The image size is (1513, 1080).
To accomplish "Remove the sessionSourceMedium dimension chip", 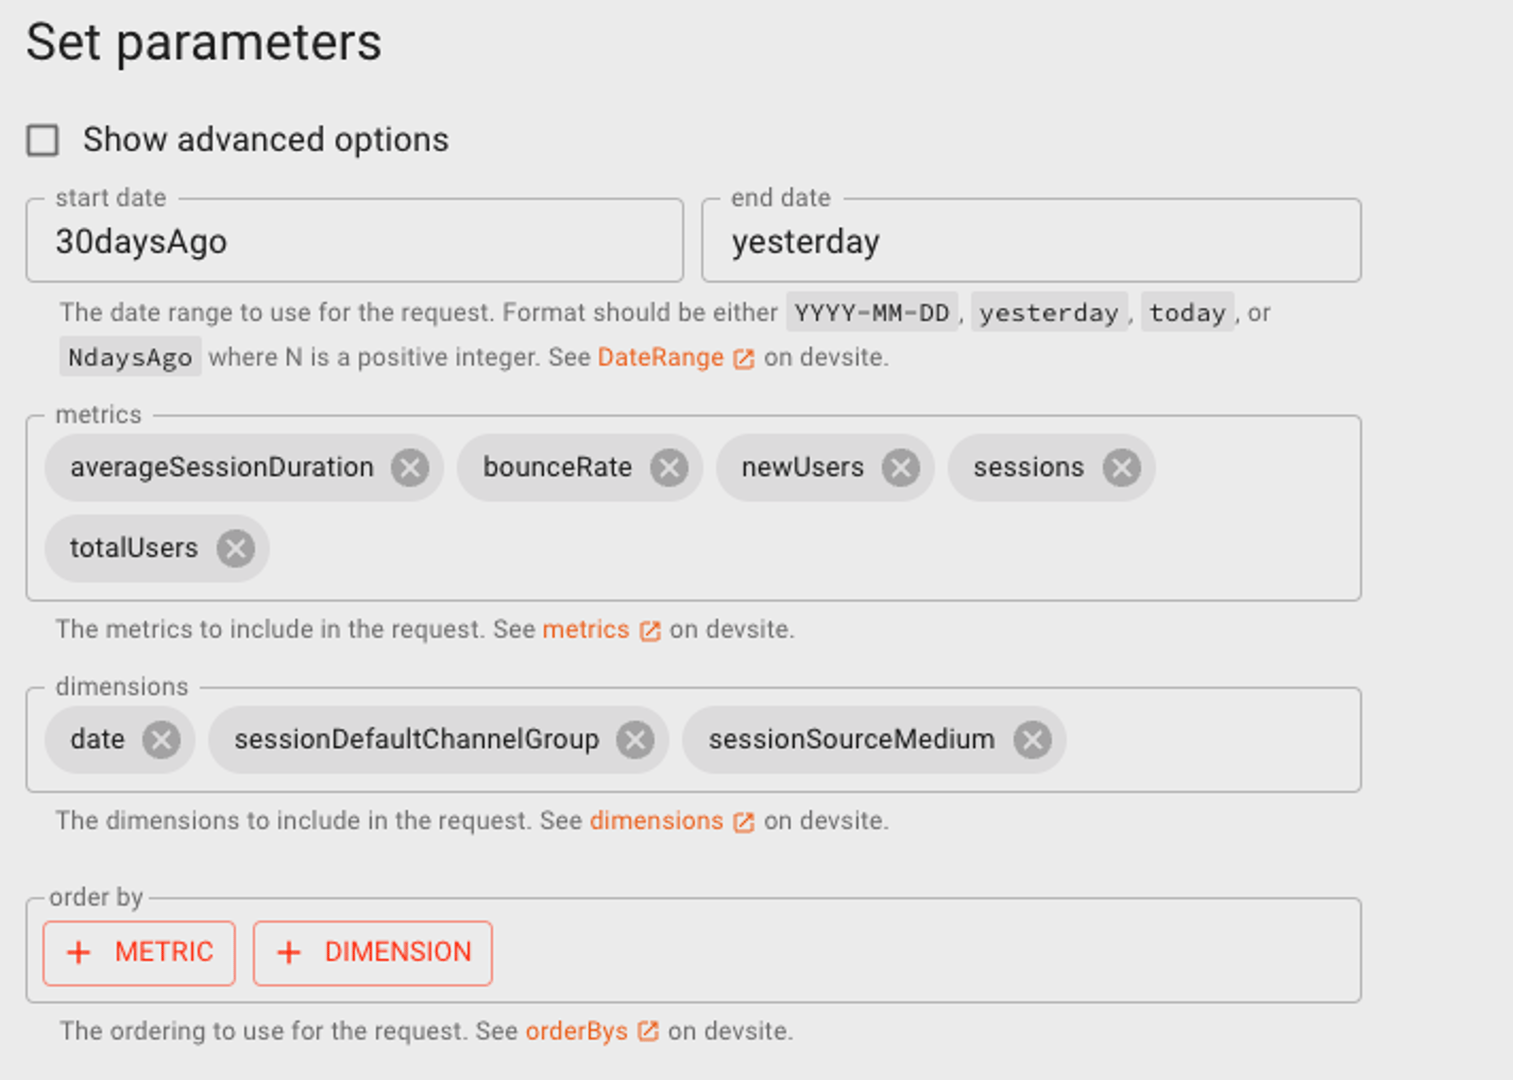I will (1034, 740).
